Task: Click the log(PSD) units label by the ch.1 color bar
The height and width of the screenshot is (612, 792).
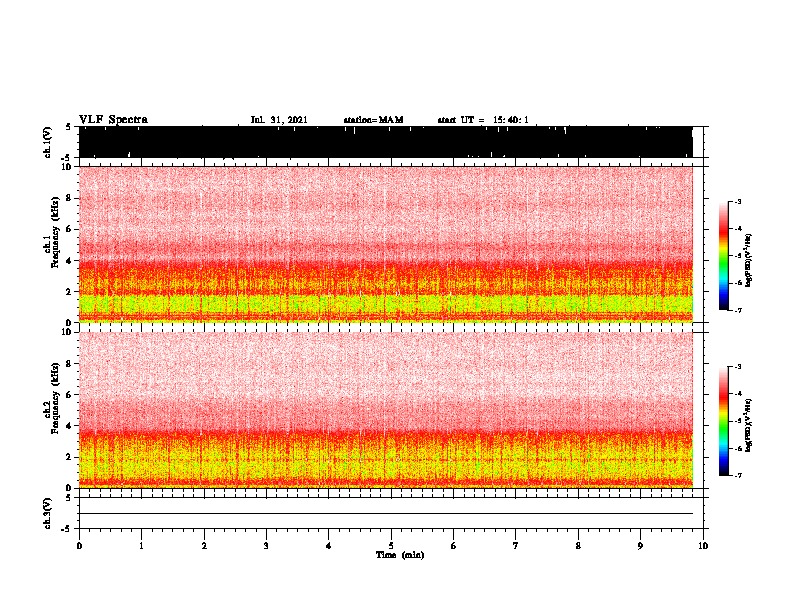Action: tap(748, 260)
